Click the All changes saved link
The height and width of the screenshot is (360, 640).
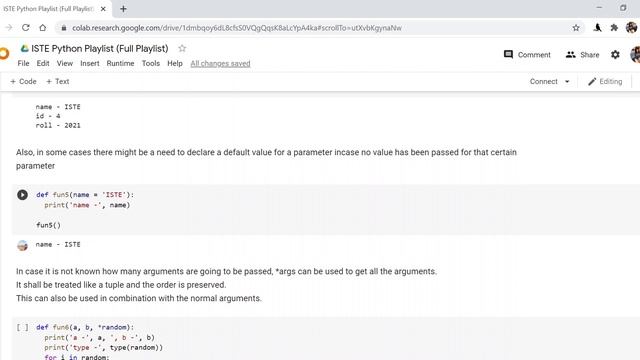(220, 64)
